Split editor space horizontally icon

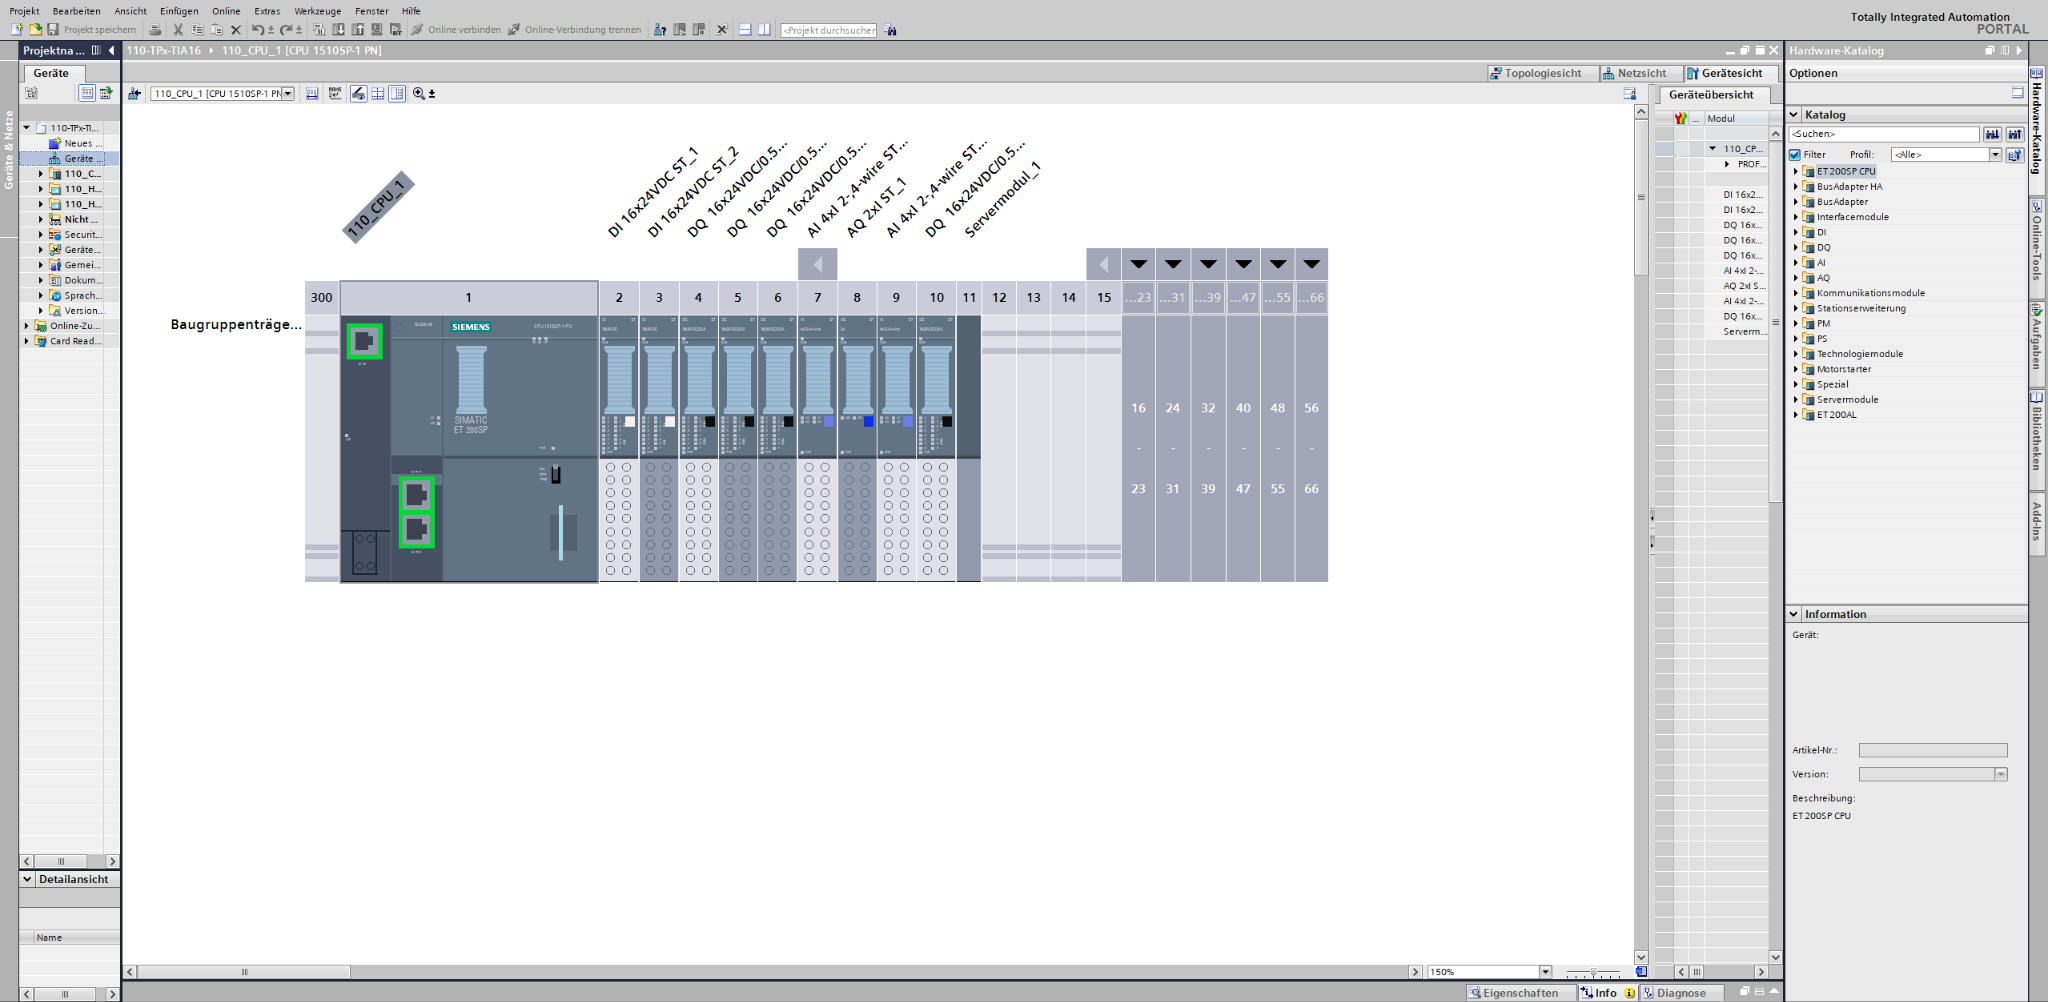tap(745, 30)
